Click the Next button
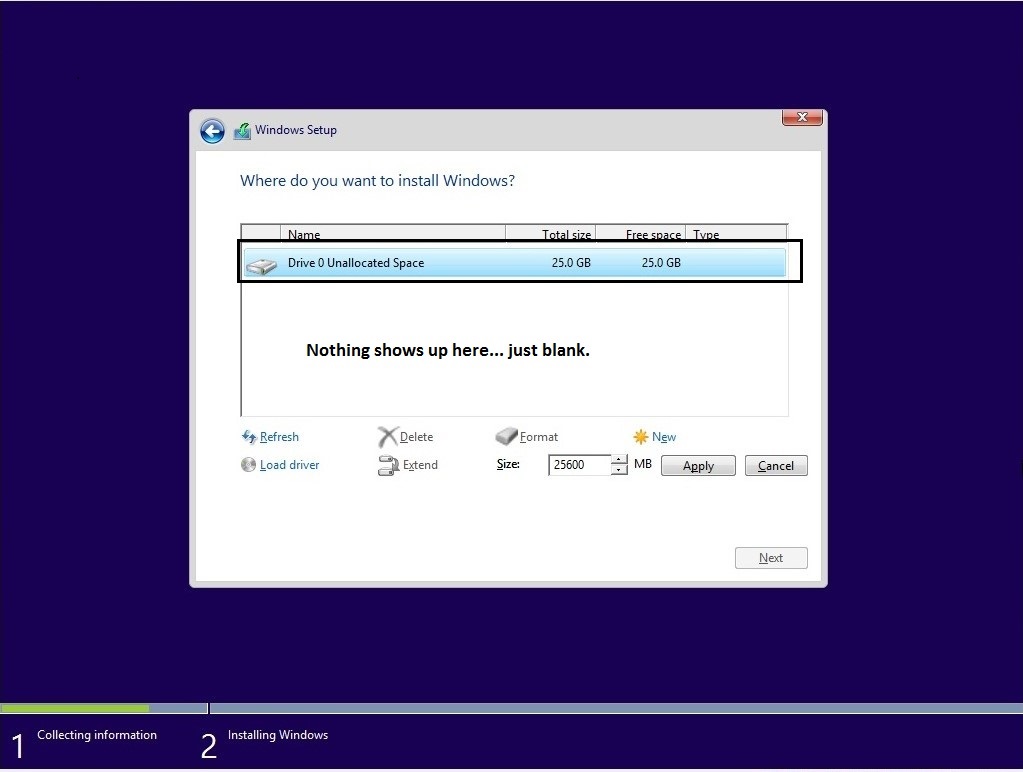This screenshot has height=772, width=1023. click(771, 558)
